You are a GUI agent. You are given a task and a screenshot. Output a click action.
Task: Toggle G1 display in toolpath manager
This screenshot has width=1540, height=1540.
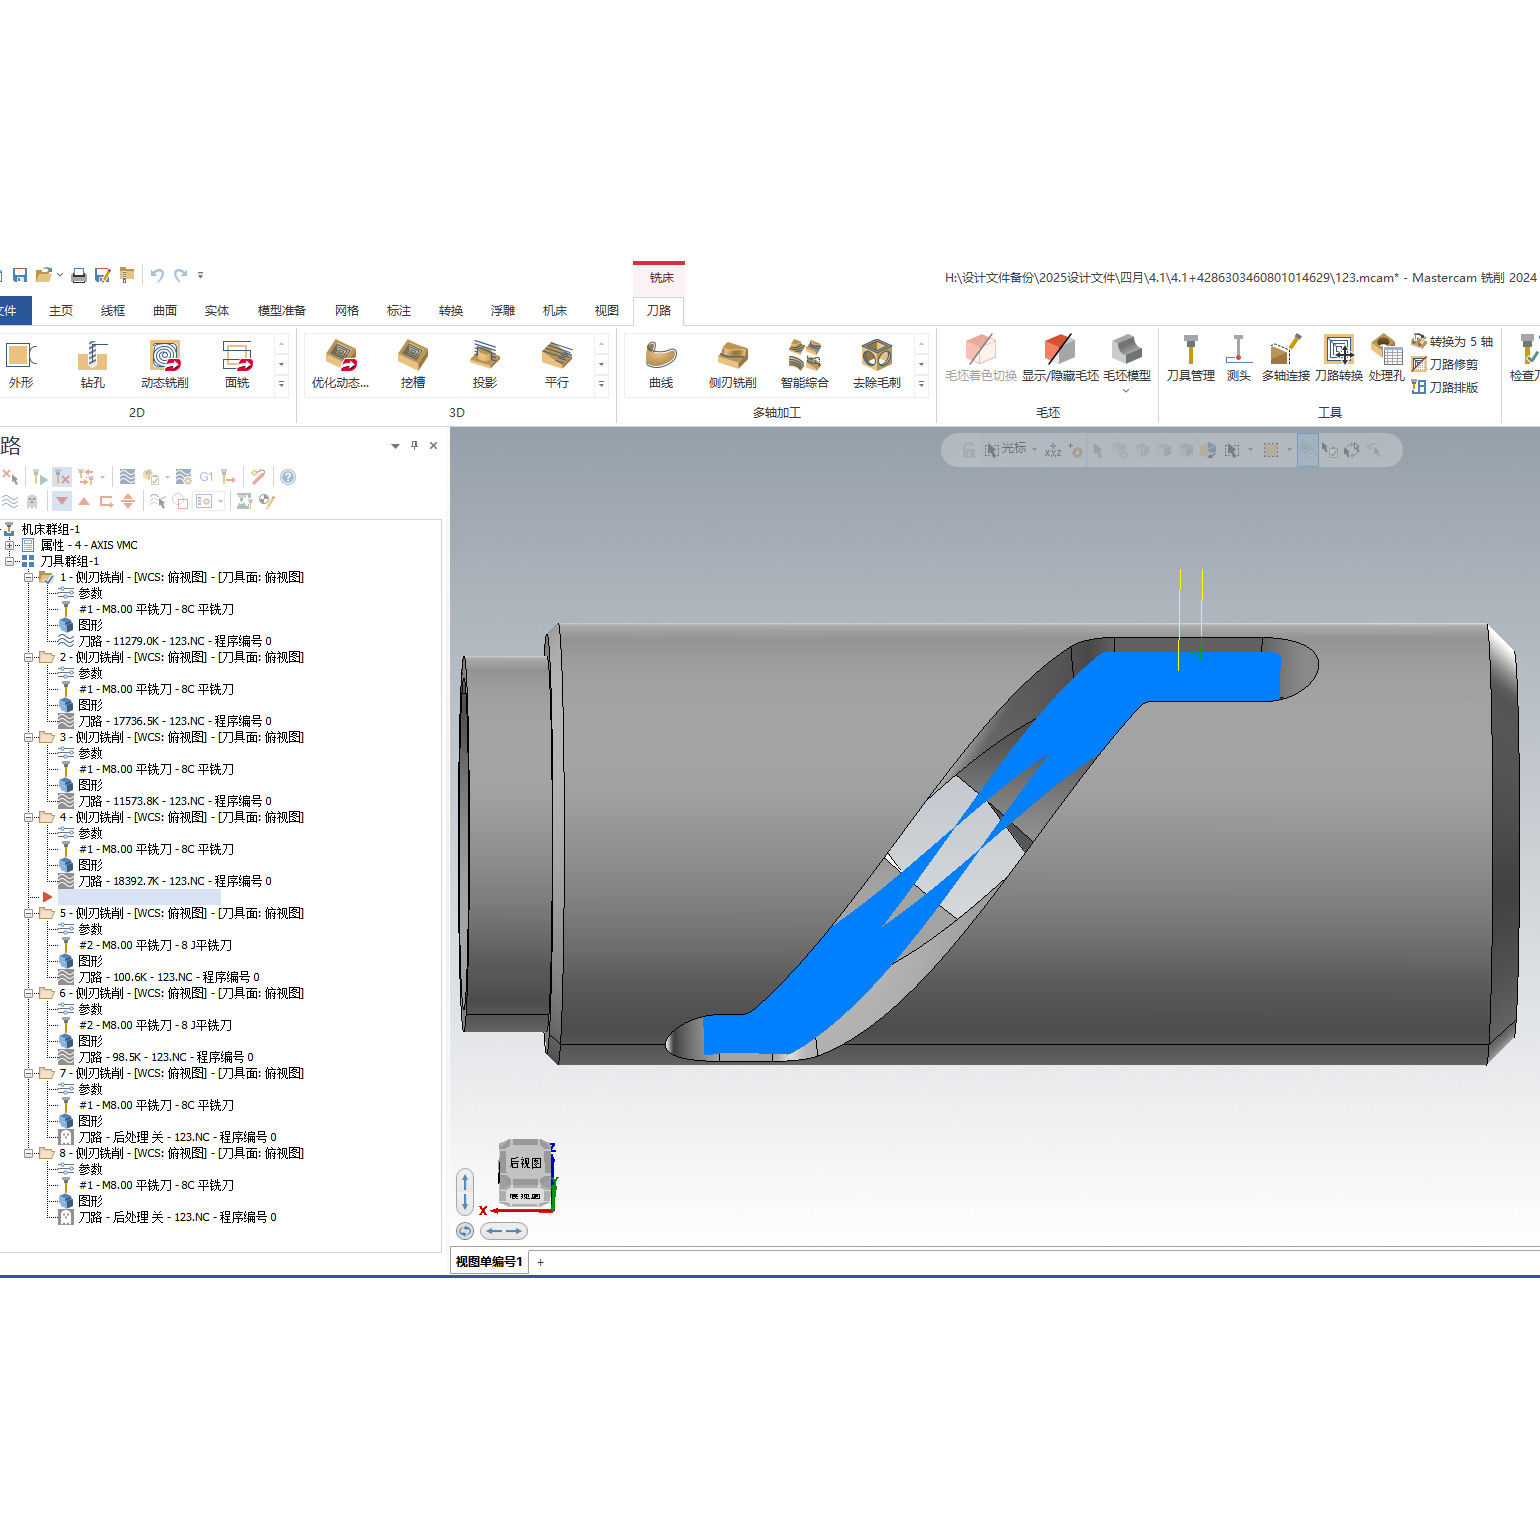click(x=206, y=477)
